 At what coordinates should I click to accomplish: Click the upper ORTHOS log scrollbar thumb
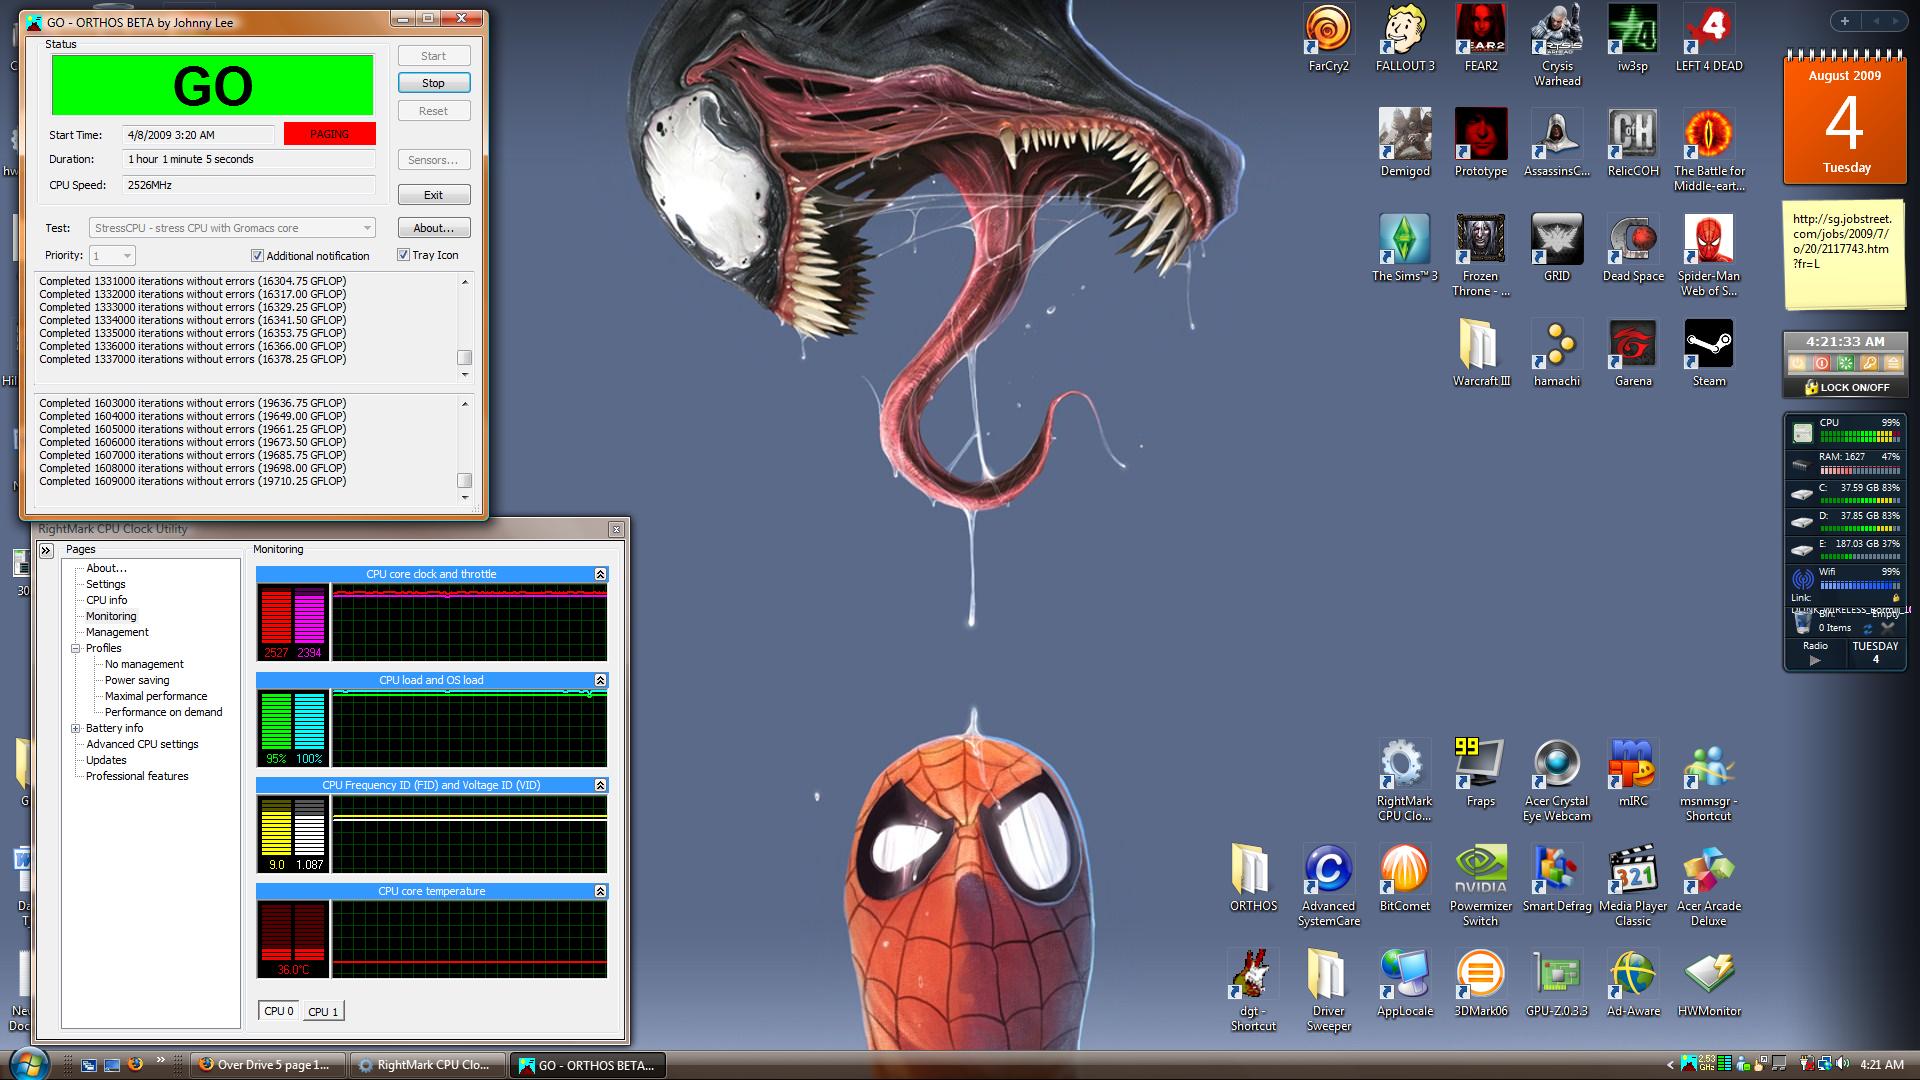tap(464, 357)
